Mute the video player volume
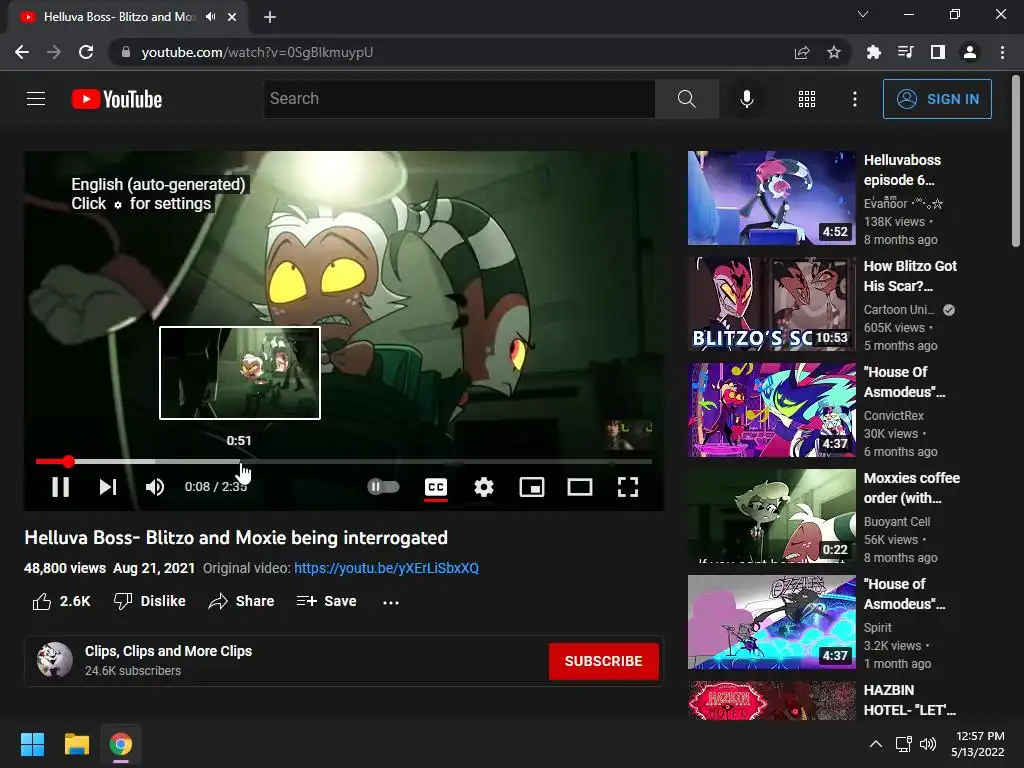The image size is (1024, 768). (155, 487)
